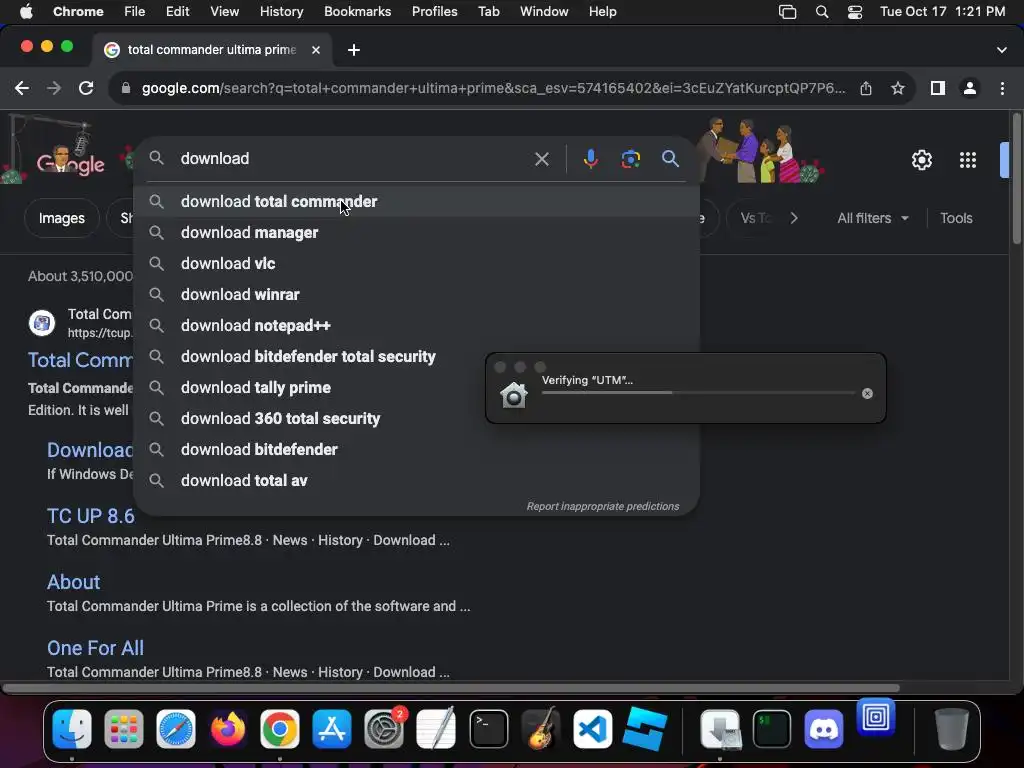The width and height of the screenshot is (1024, 768).
Task: Toggle Chrome side panel icon
Action: [x=938, y=88]
